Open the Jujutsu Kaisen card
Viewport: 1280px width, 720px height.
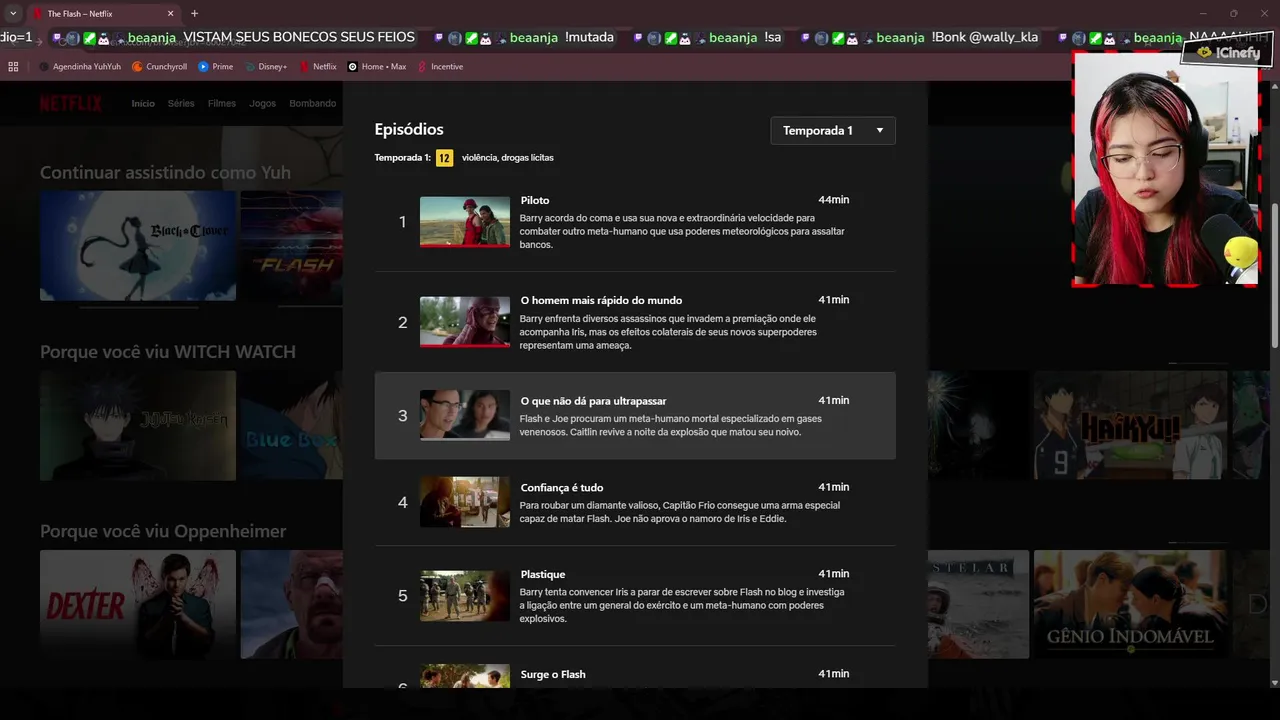138,425
